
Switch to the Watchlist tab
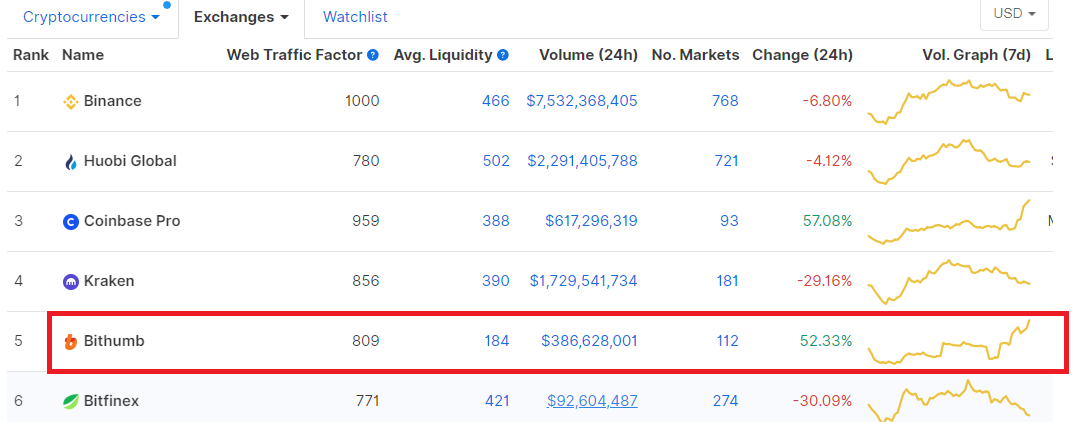355,17
